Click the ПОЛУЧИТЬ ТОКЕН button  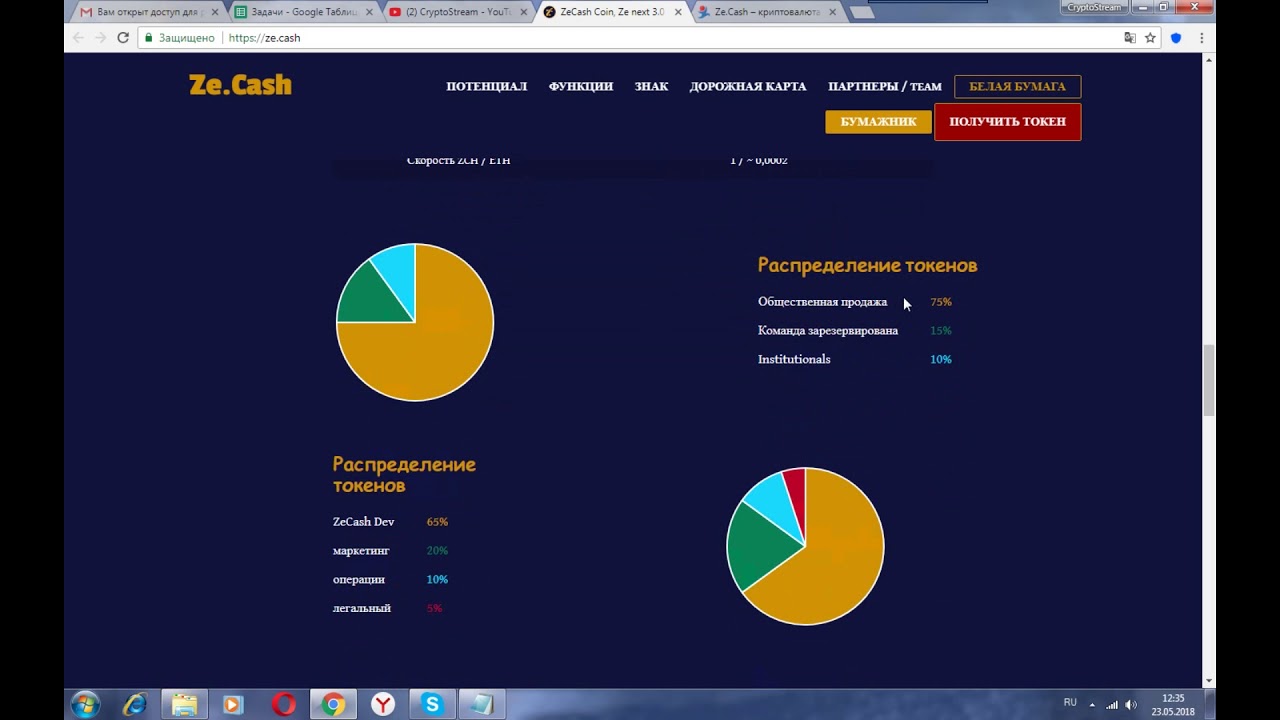(x=1007, y=121)
